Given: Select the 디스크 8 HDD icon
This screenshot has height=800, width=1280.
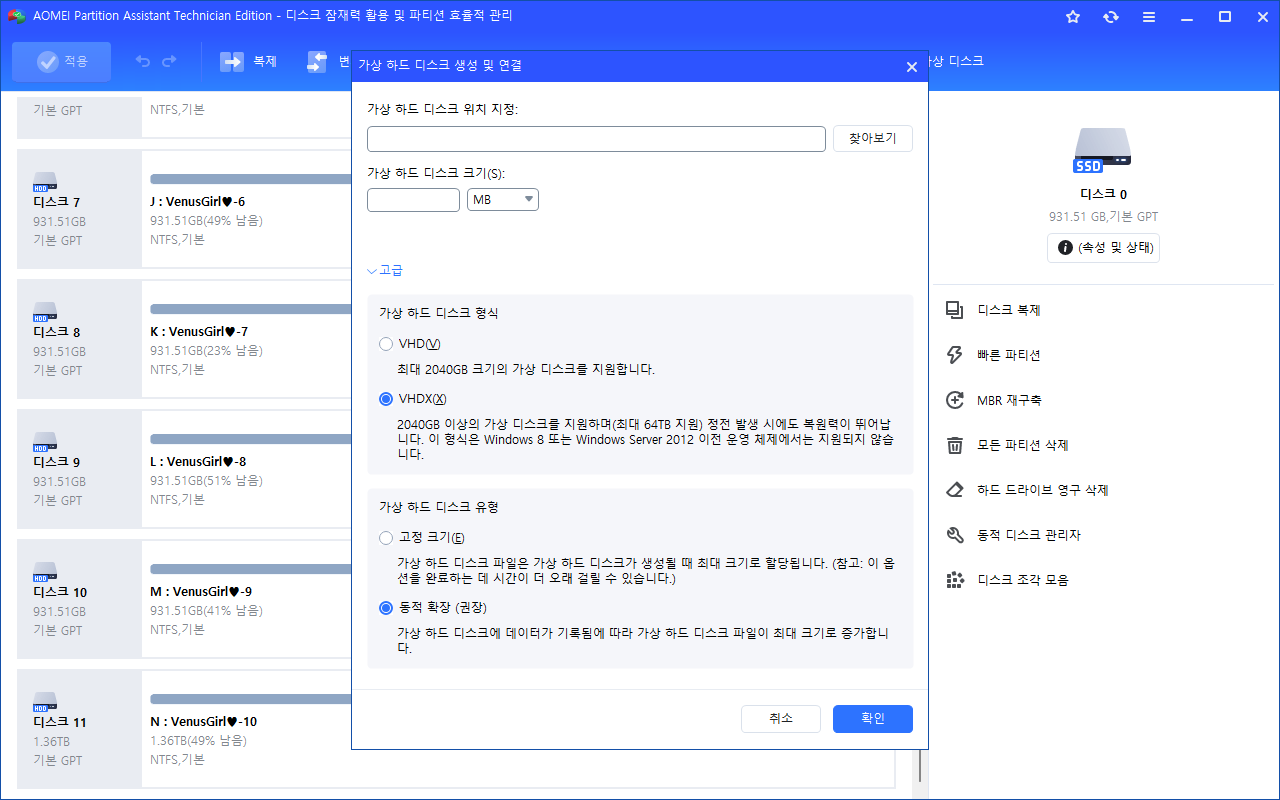Looking at the screenshot, I should 45,311.
